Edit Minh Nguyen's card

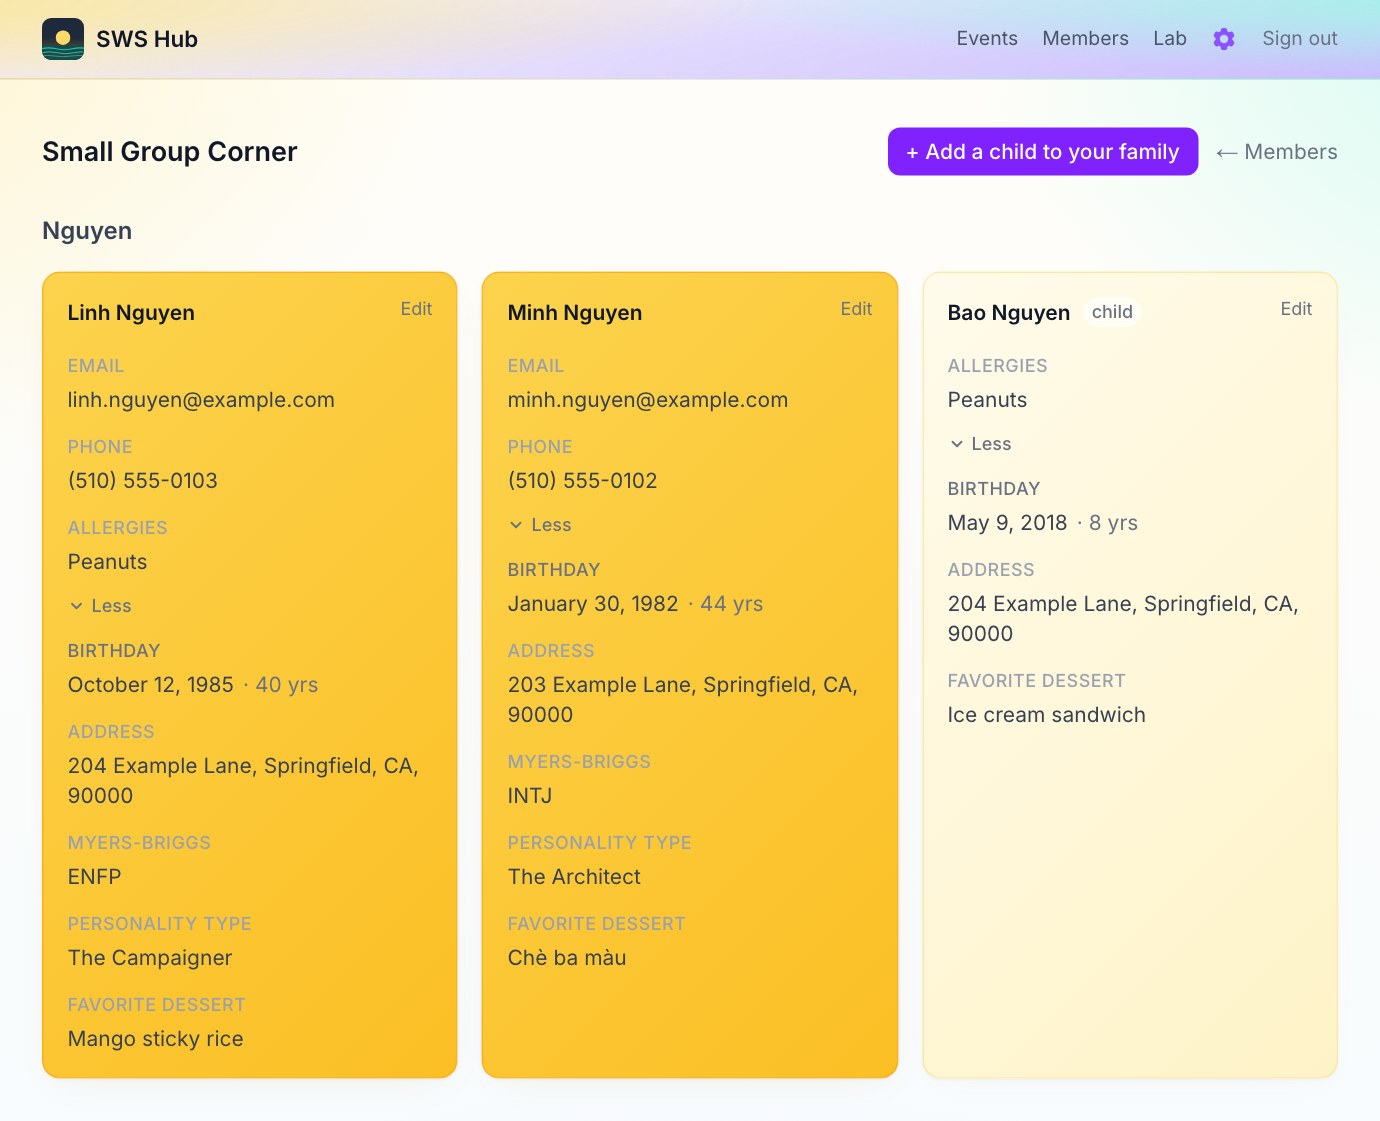(x=856, y=309)
